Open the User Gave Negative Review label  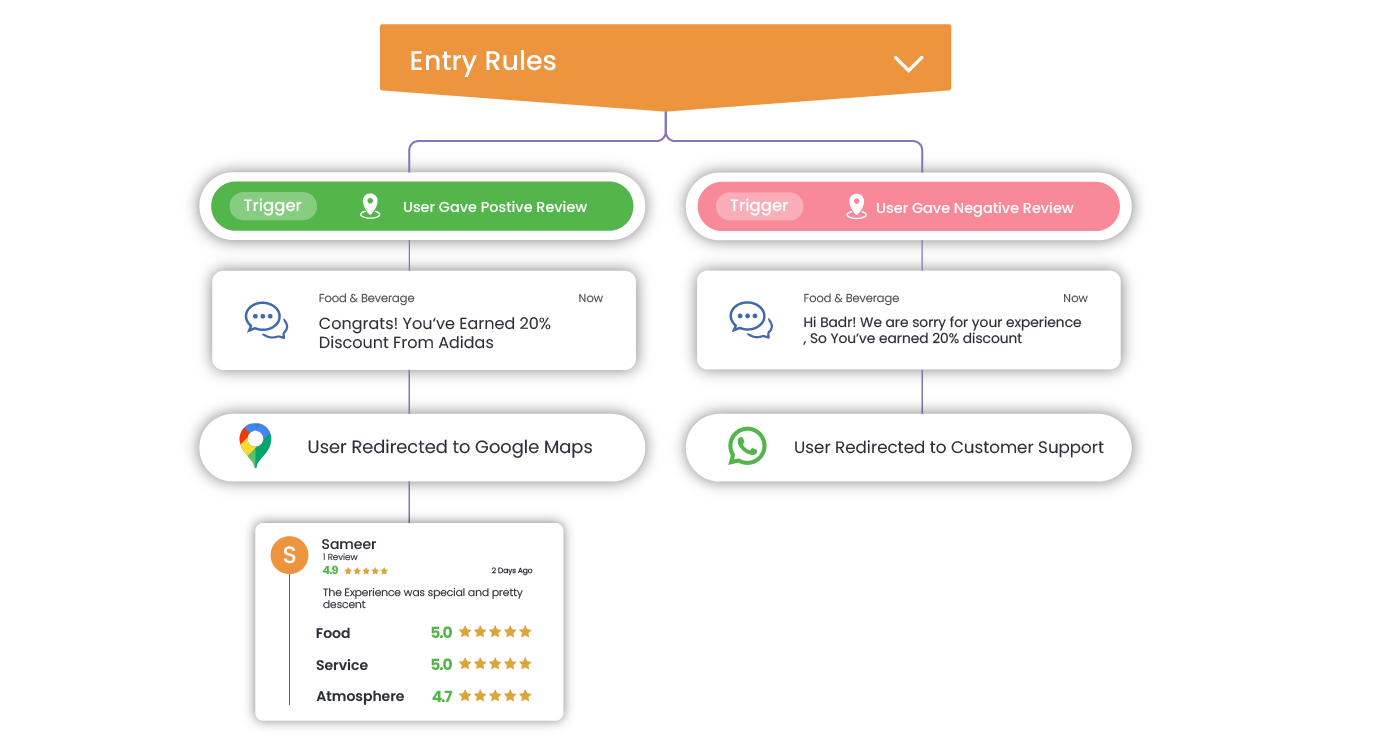coord(975,208)
